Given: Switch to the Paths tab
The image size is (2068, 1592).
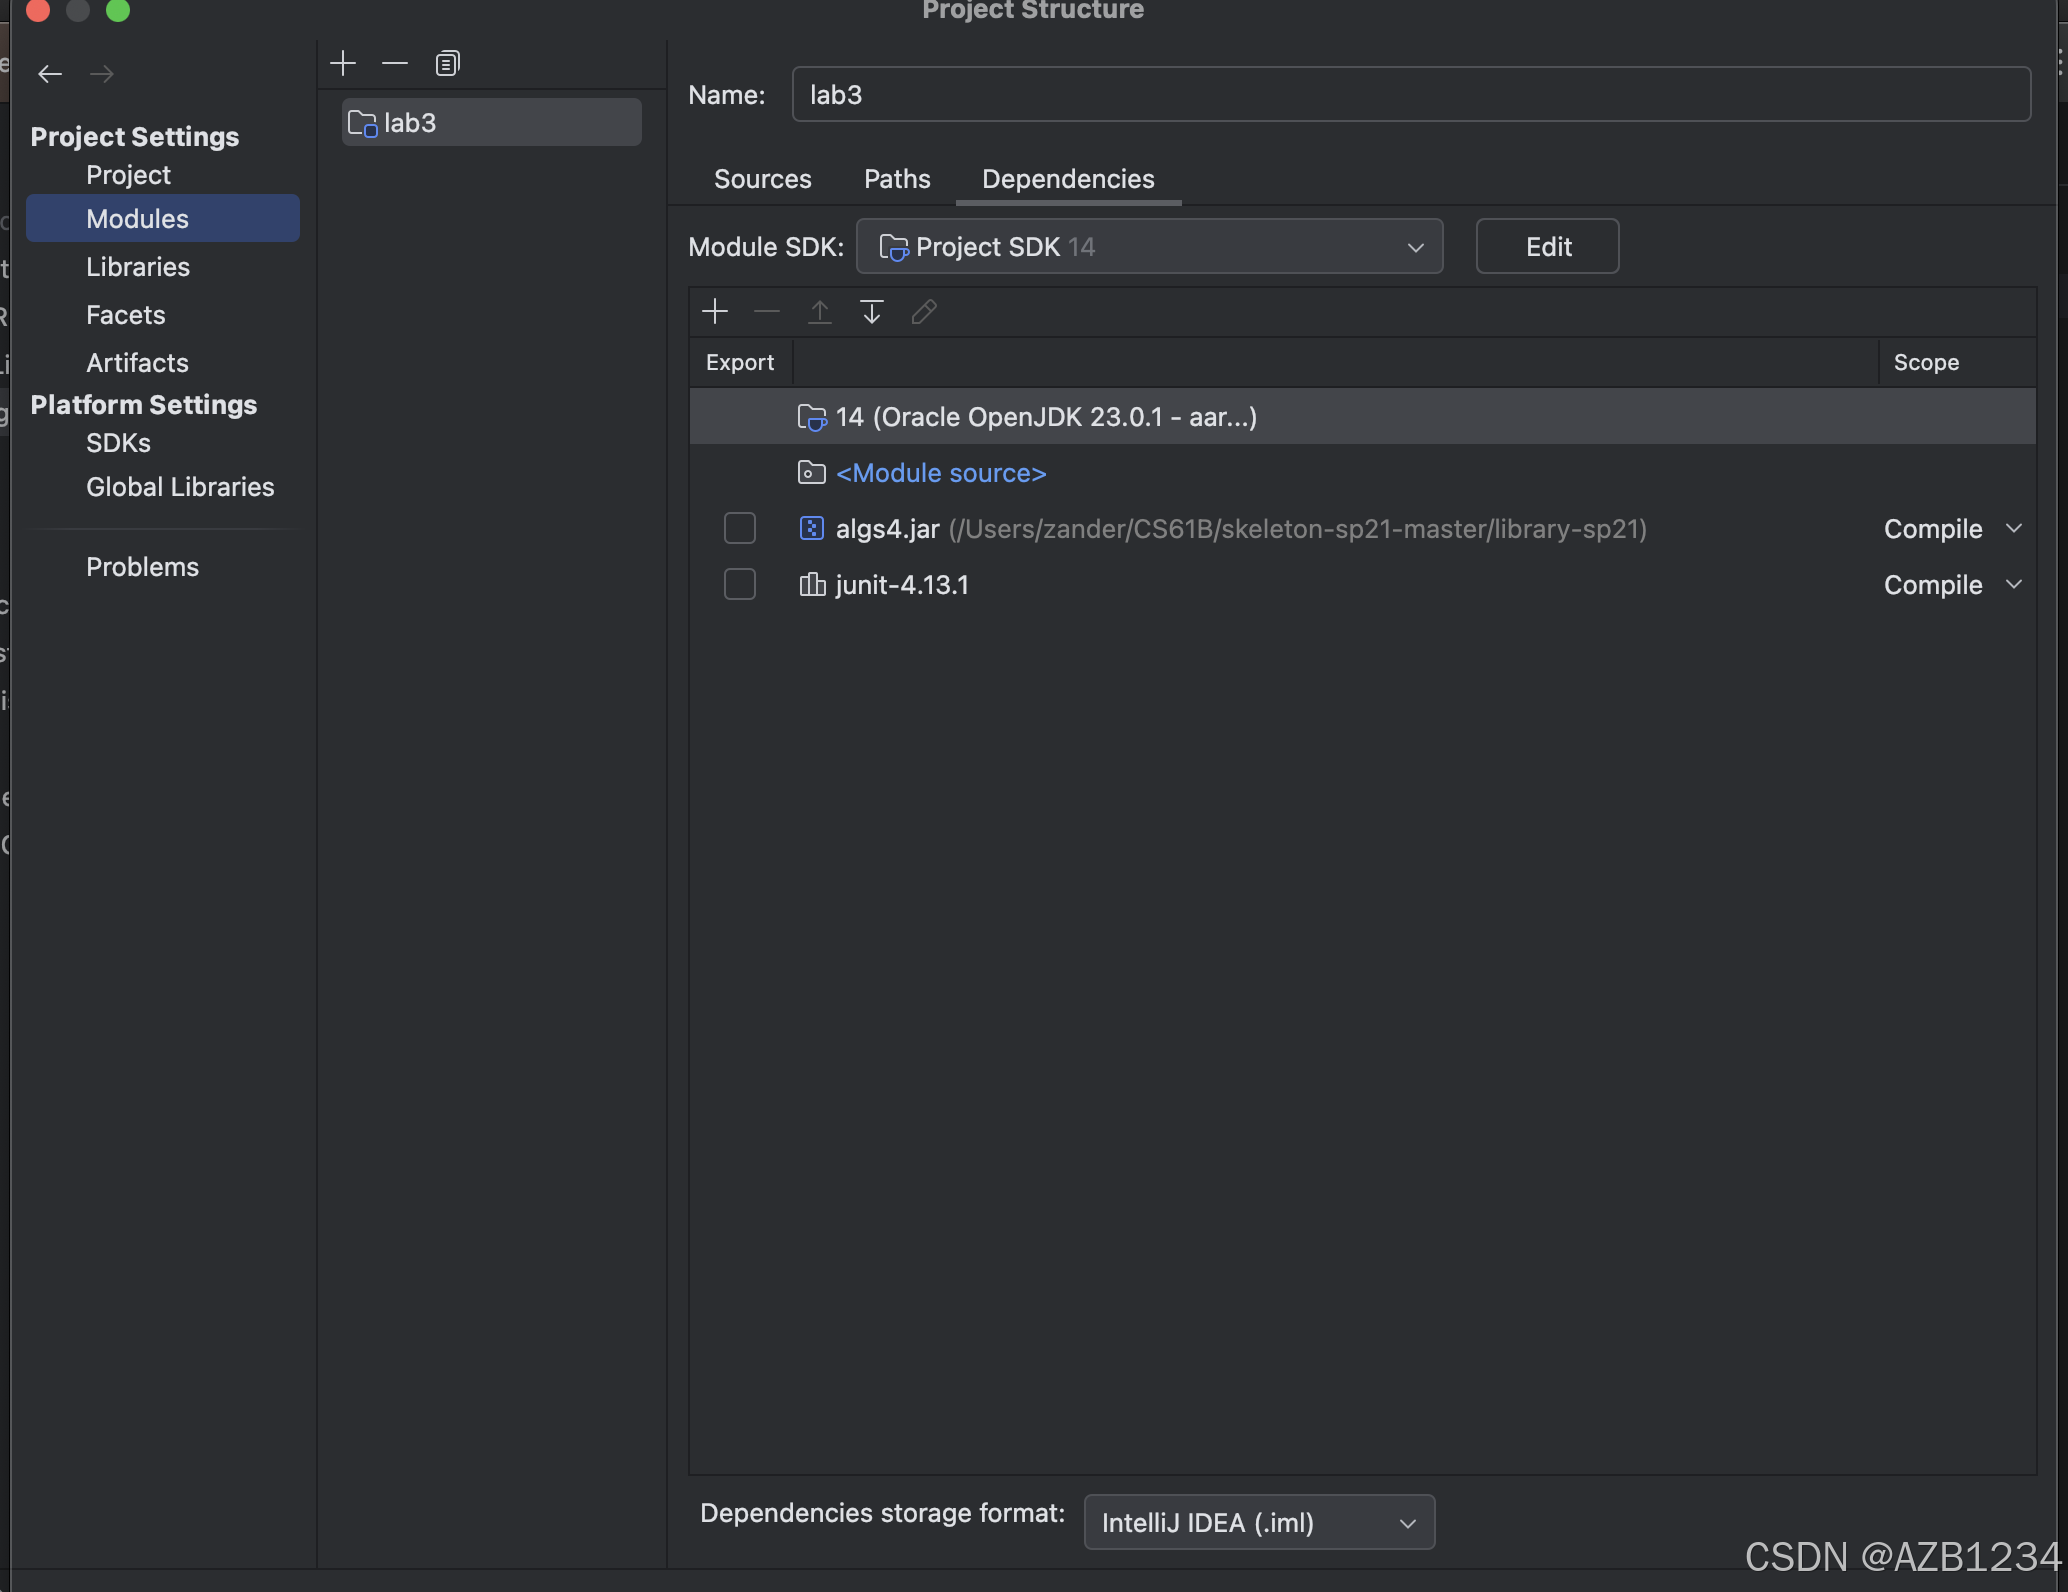Looking at the screenshot, I should click(897, 179).
